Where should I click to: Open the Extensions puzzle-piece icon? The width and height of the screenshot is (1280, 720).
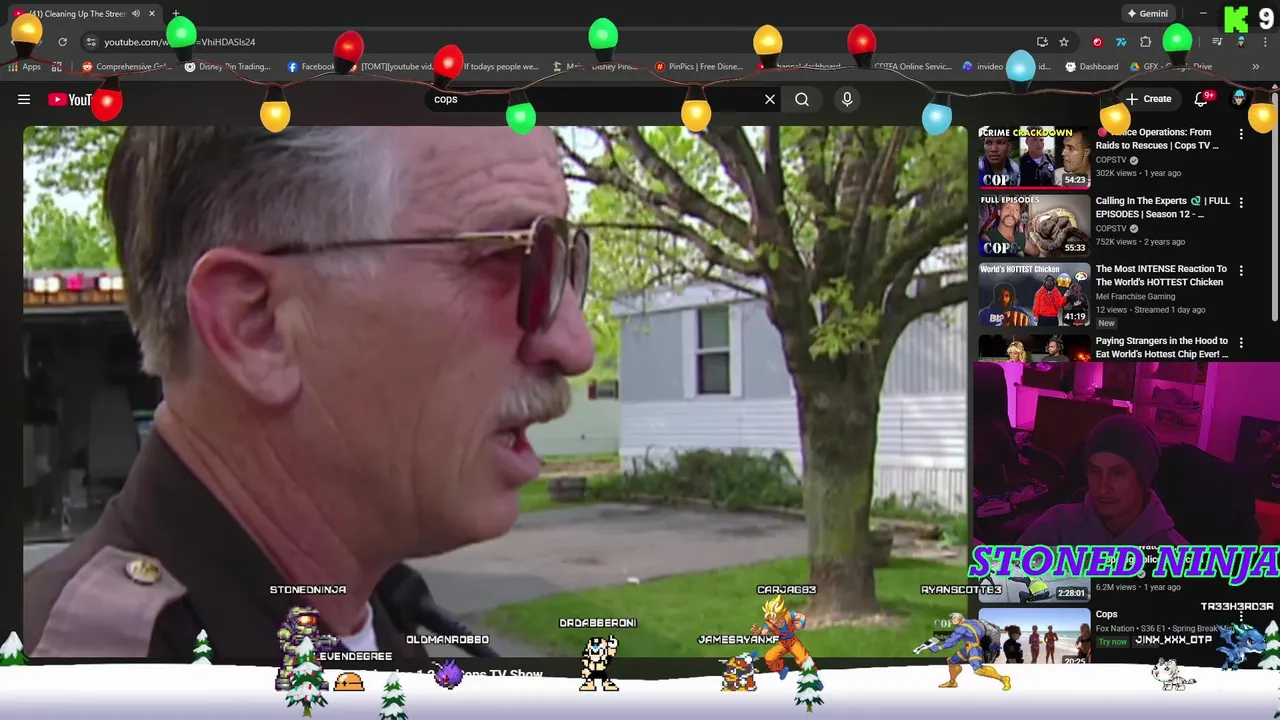(1146, 42)
